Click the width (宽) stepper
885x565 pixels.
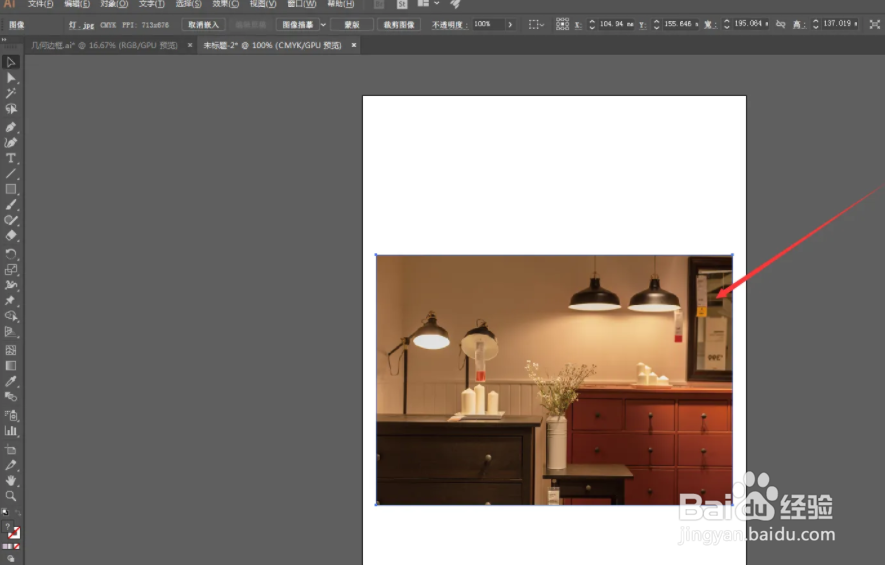(726, 24)
